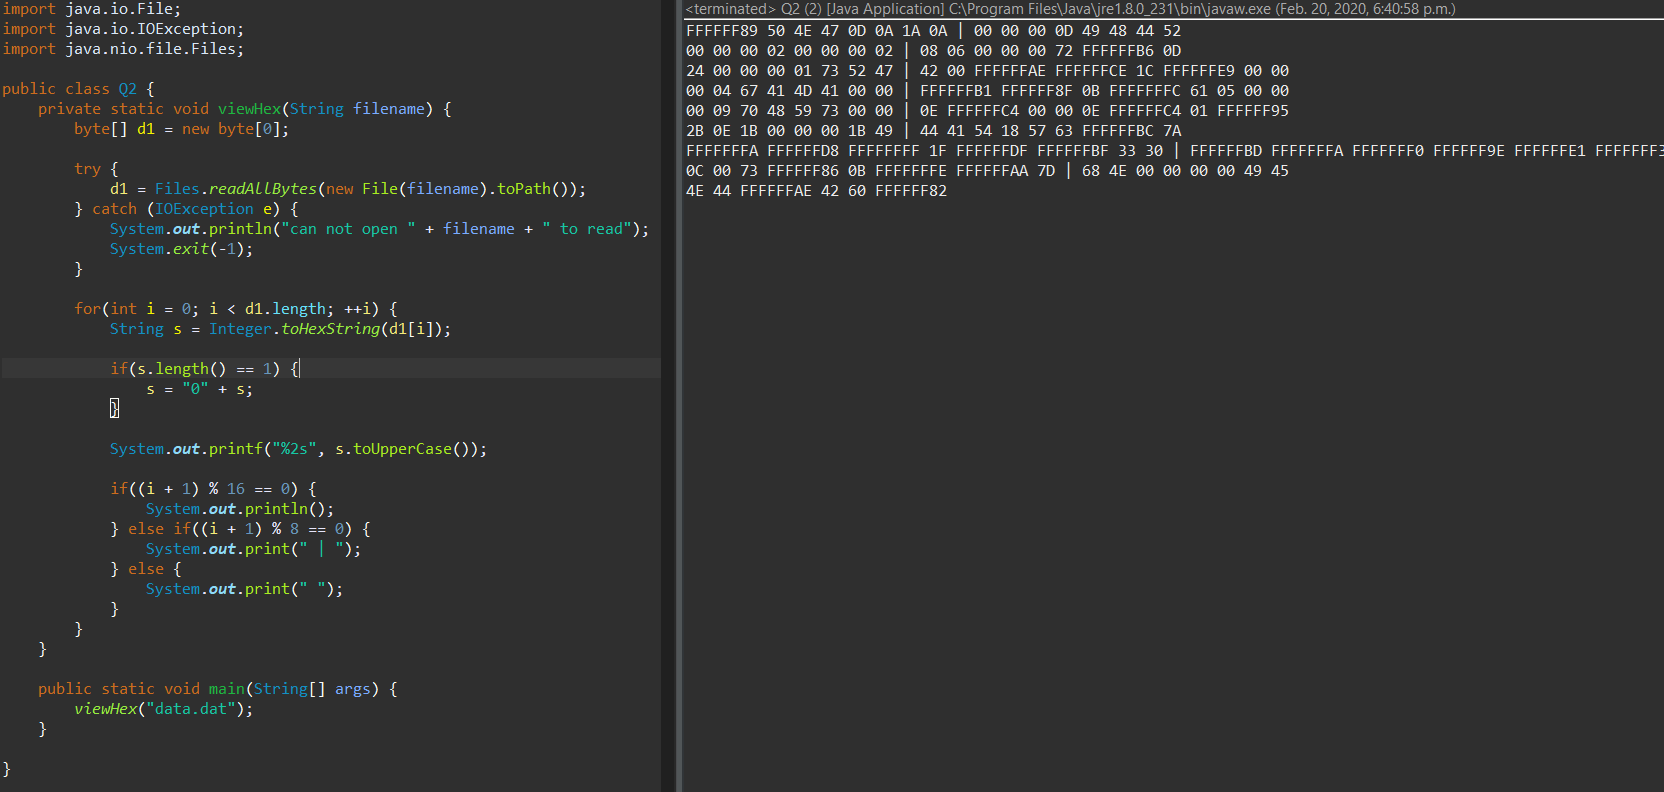The height and width of the screenshot is (792, 1664).
Task: Click the 'catch (IOException e)' line
Action: 186,209
